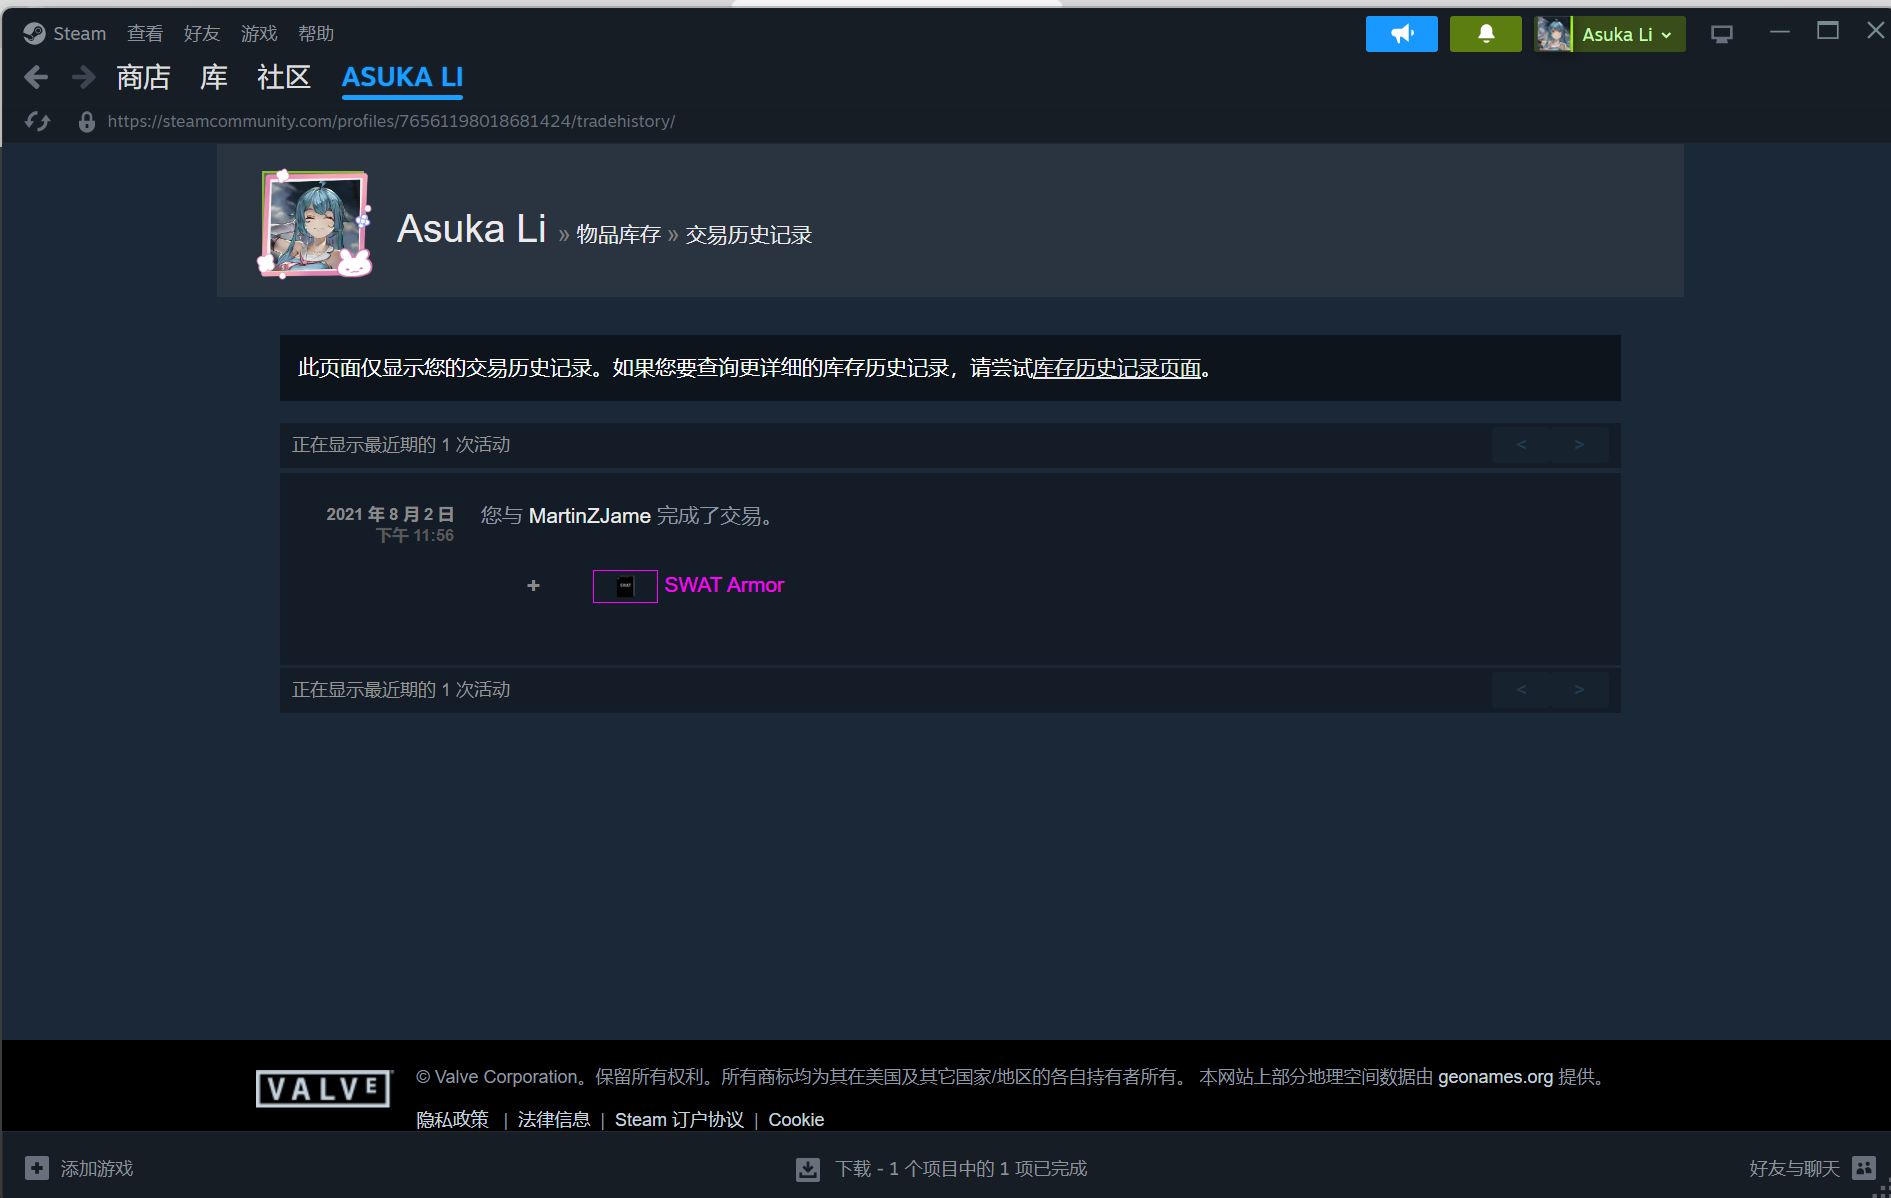Open the 下载 status text
Image resolution: width=1891 pixels, height=1198 pixels.
pyautogui.click(x=961, y=1169)
